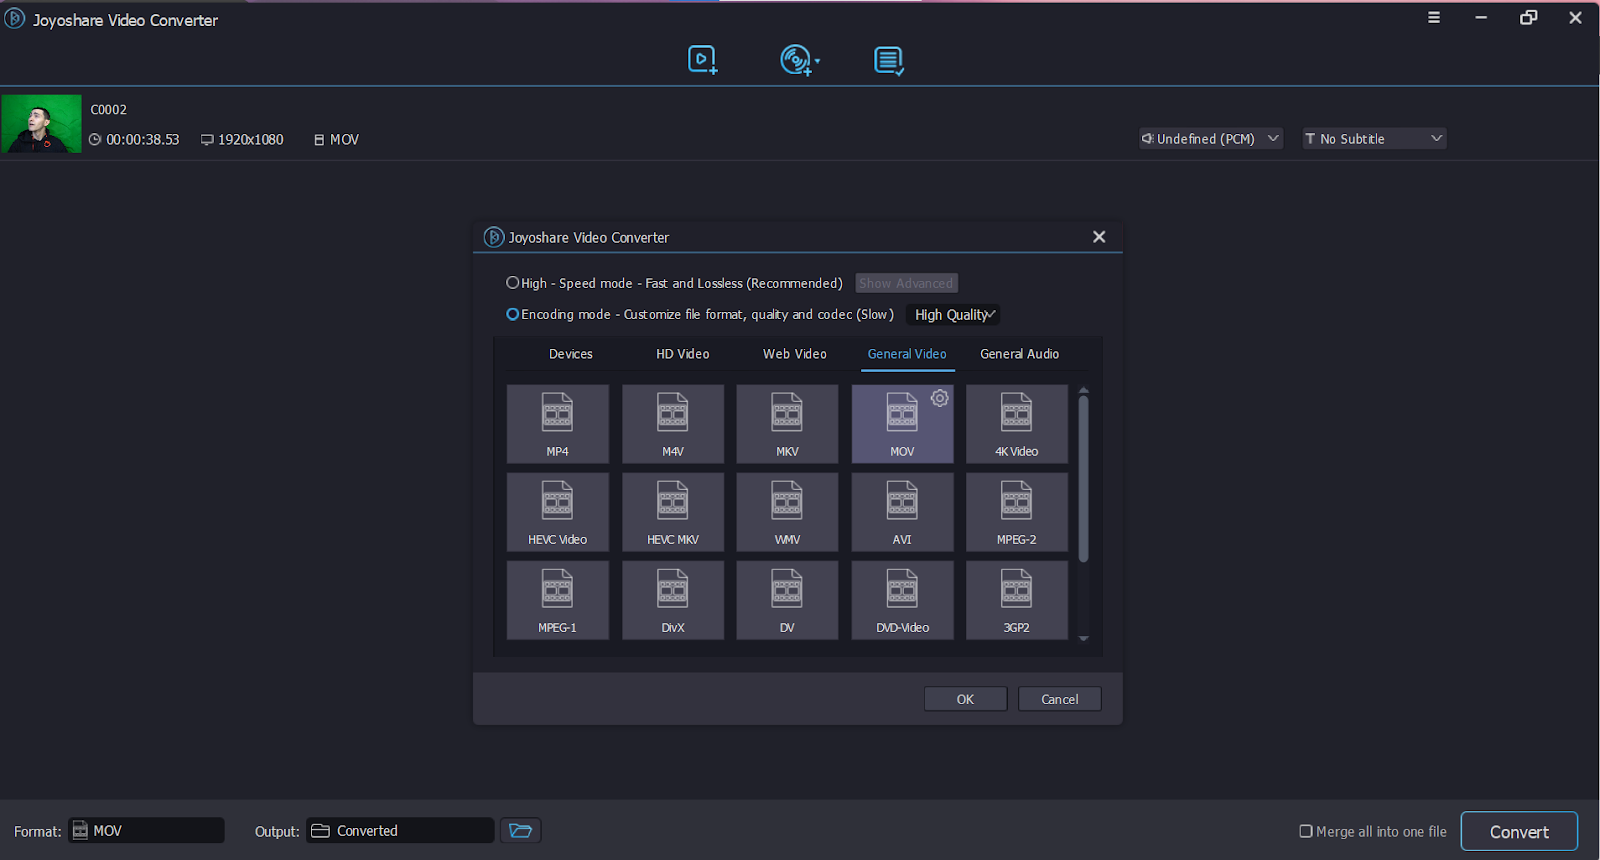Switch to the Devices tab
Viewport: 1600px width, 860px height.
(x=571, y=354)
